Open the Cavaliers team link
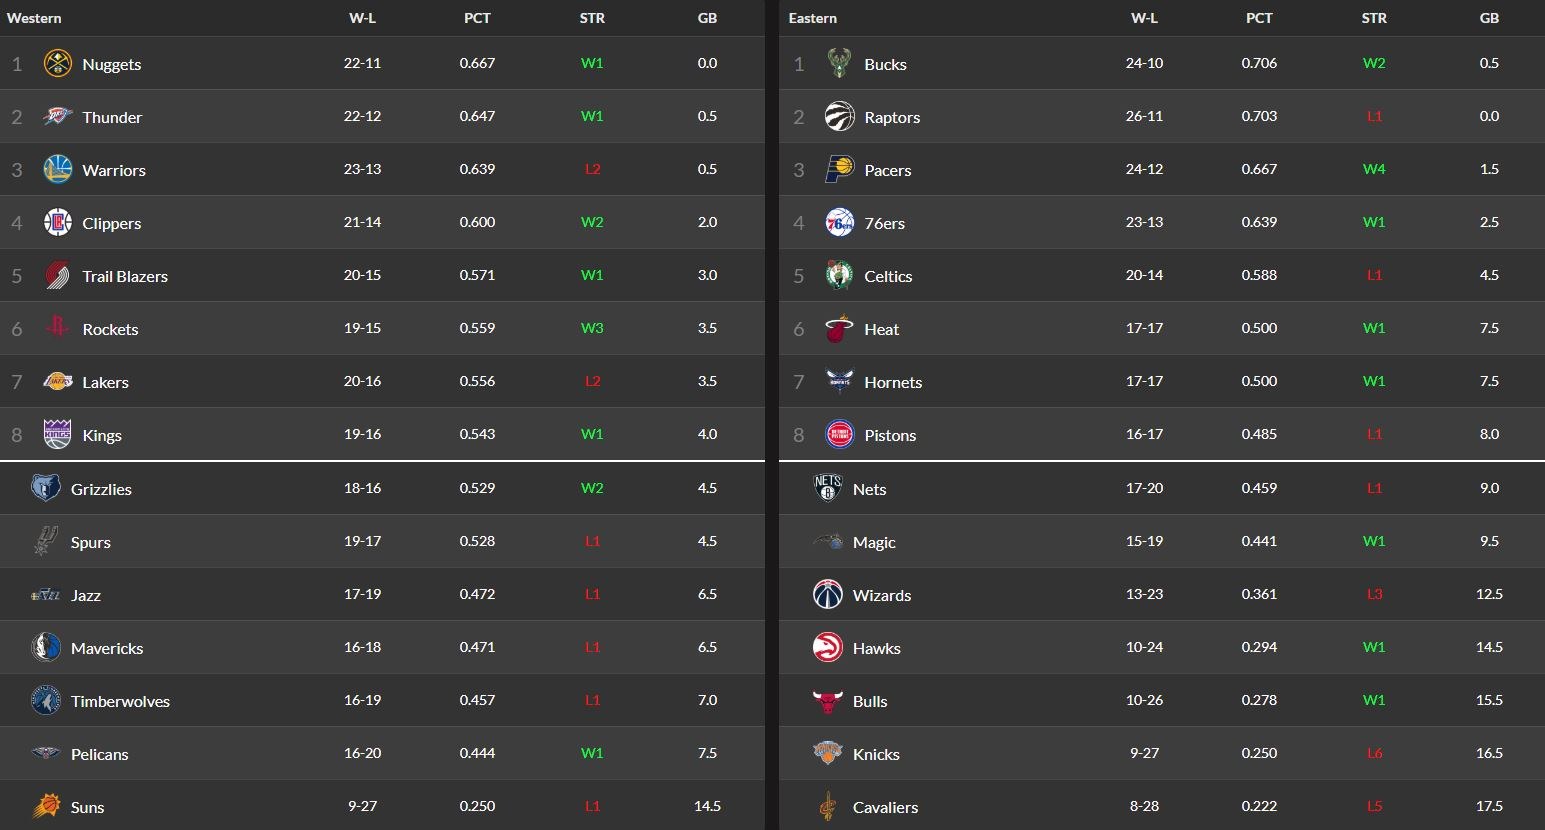 pyautogui.click(x=885, y=807)
